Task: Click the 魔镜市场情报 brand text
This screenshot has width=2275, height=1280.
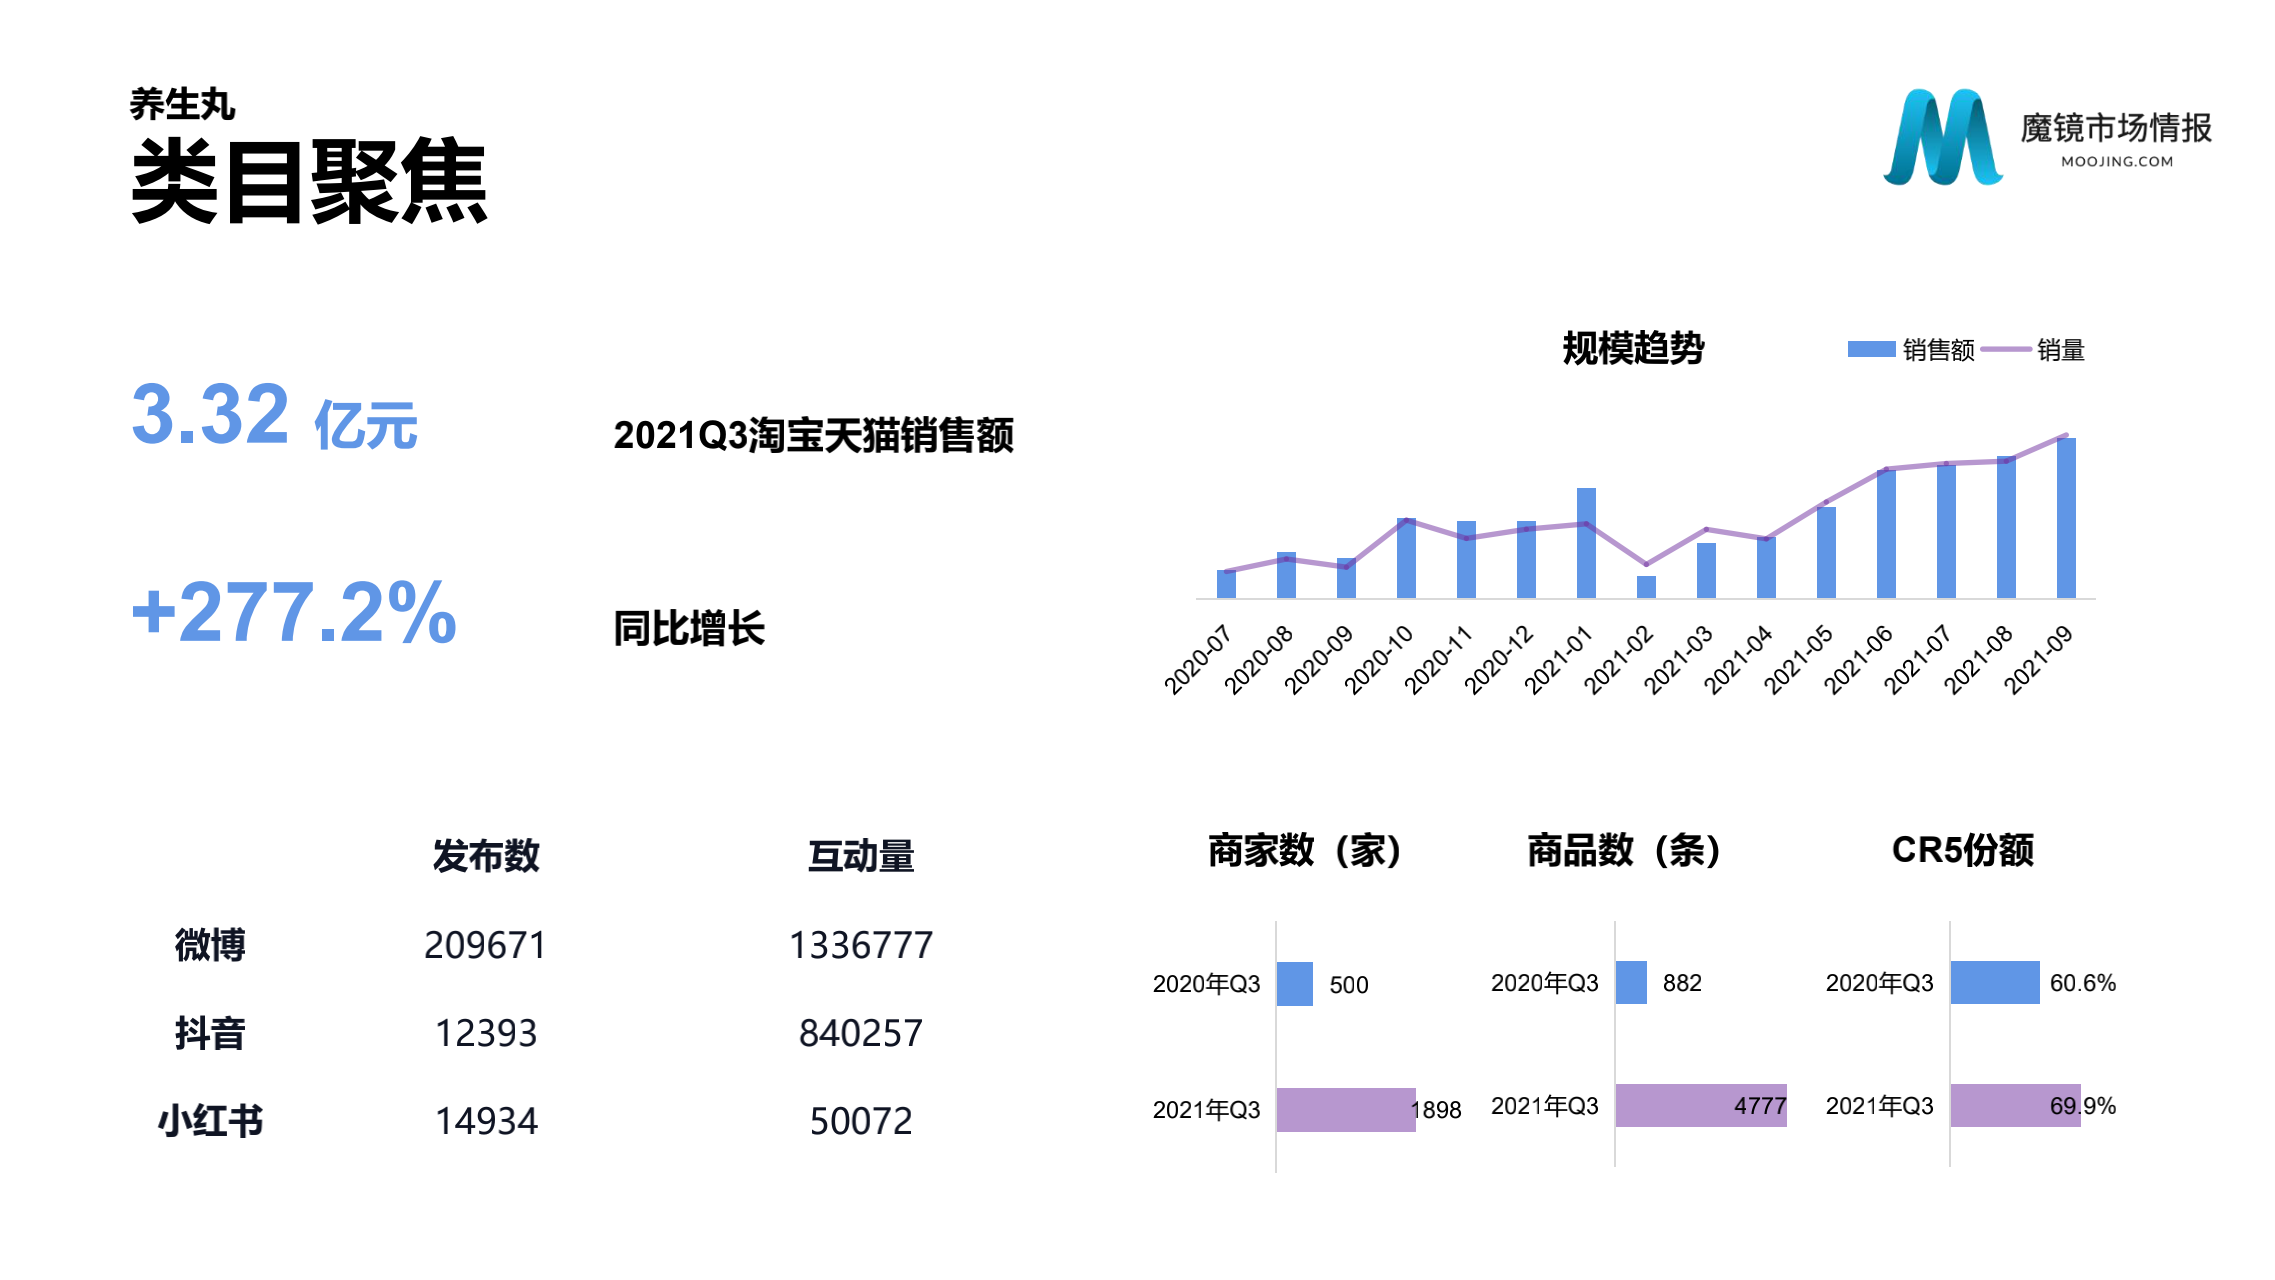Action: 2115,128
